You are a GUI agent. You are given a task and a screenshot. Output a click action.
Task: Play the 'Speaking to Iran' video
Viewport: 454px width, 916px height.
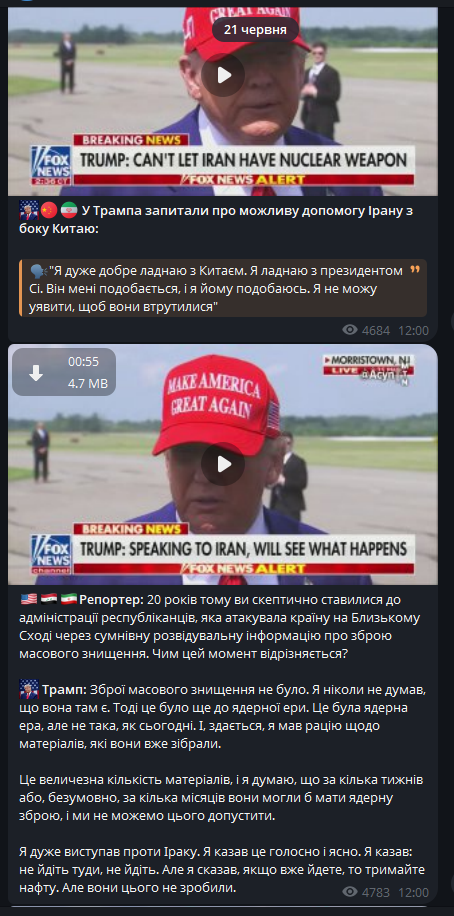coord(223,464)
